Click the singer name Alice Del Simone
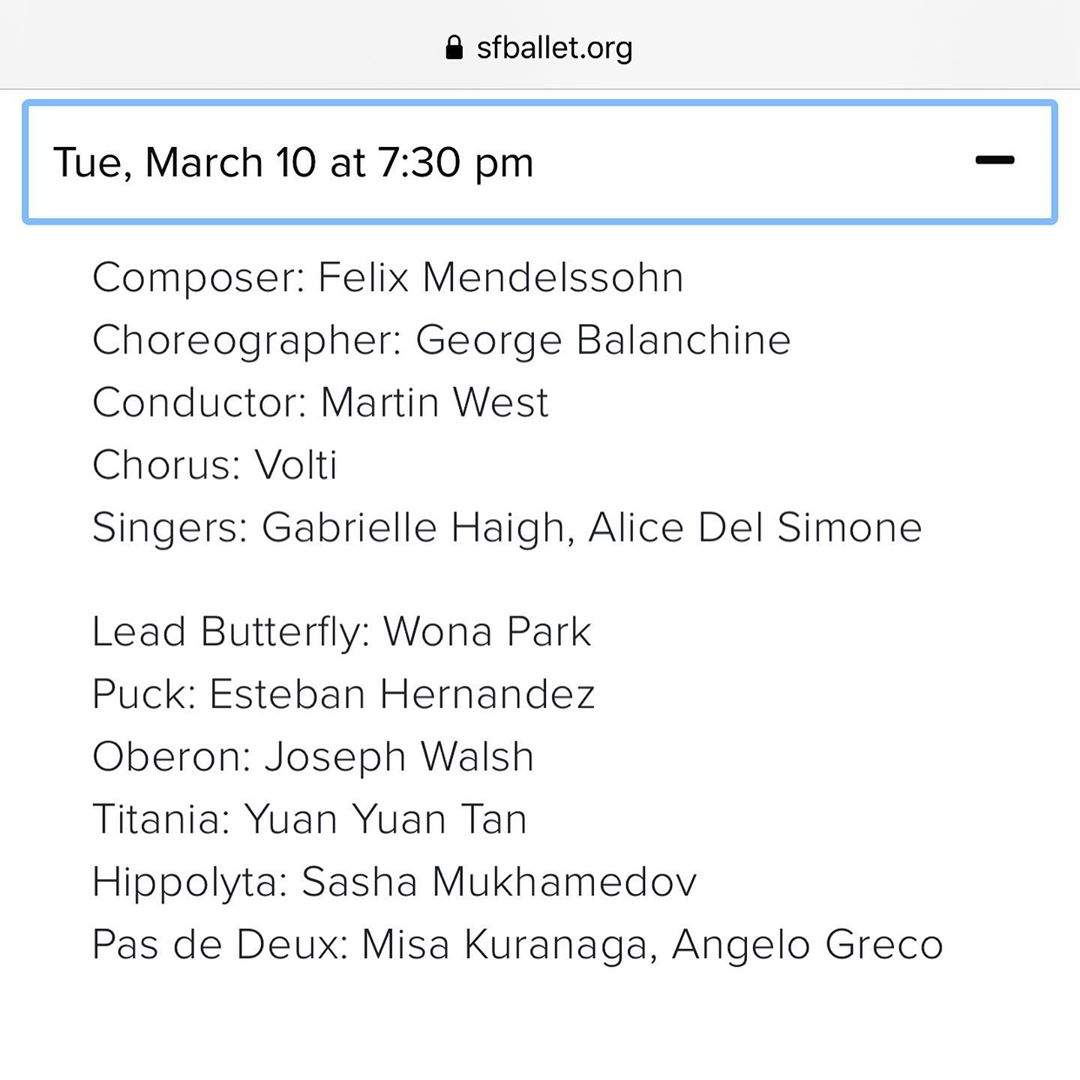This screenshot has width=1080, height=1080. pos(755,528)
